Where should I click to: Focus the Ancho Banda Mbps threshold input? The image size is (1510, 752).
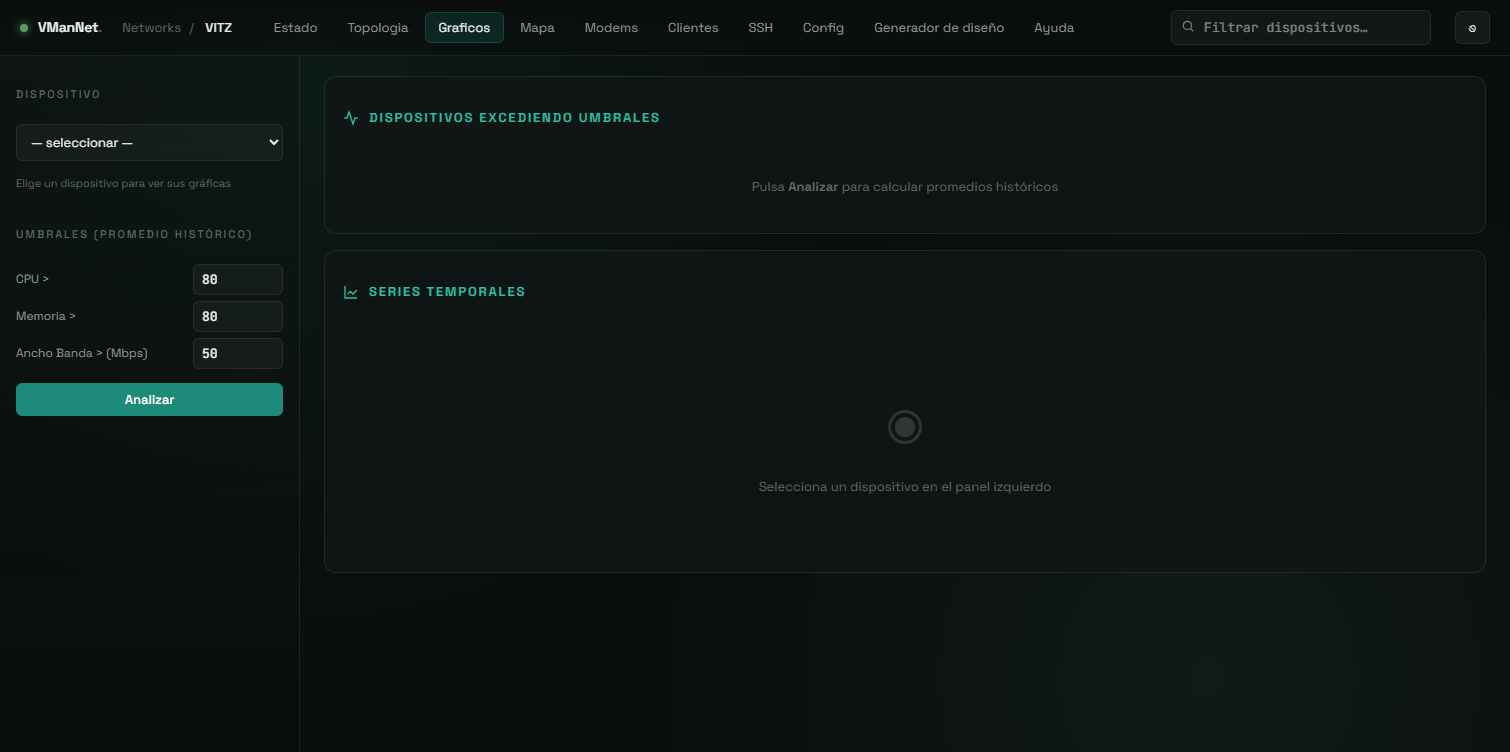(237, 353)
